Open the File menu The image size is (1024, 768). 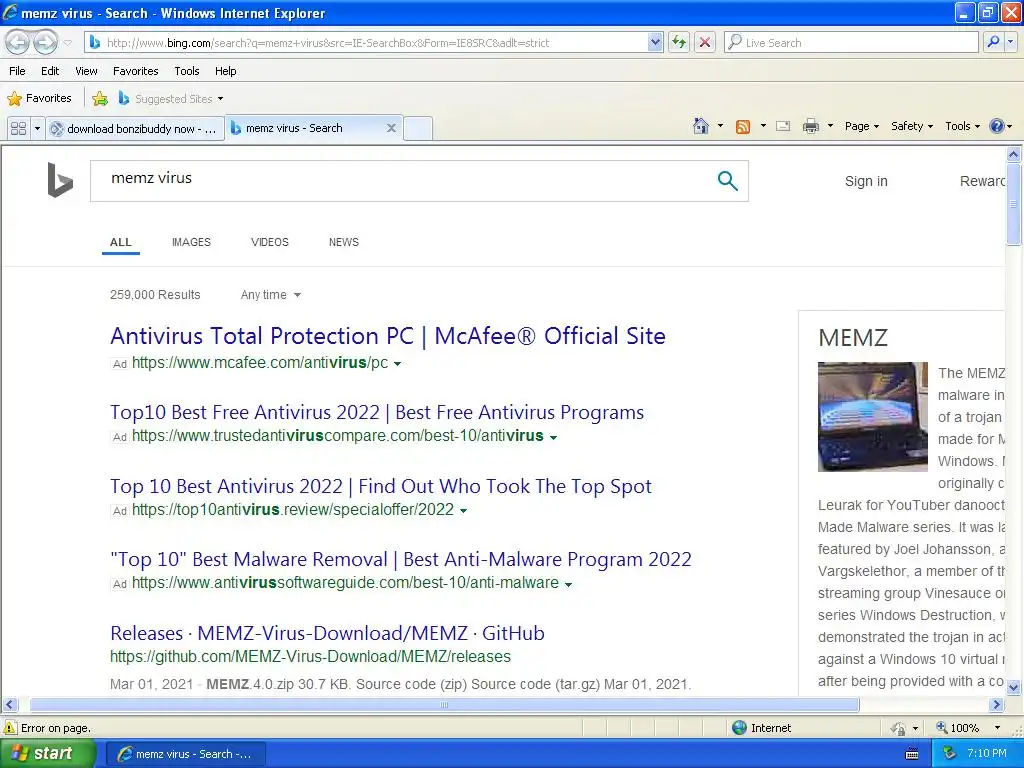click(x=18, y=71)
